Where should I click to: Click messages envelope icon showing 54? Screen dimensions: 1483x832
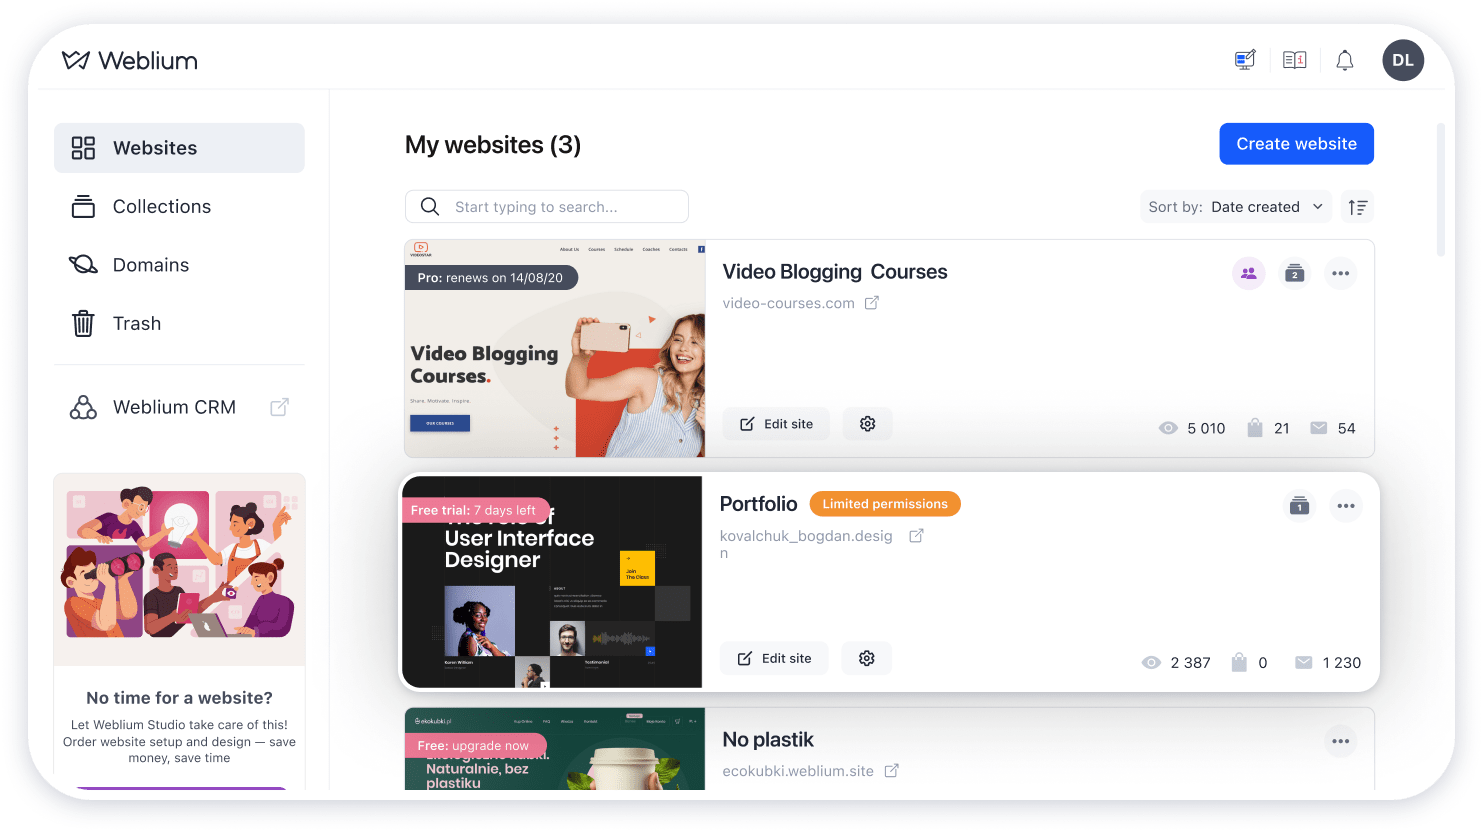click(1319, 428)
